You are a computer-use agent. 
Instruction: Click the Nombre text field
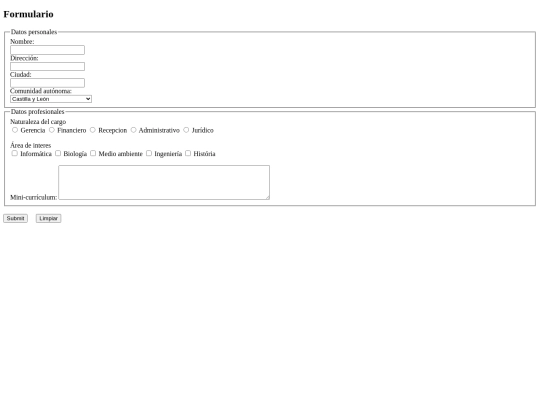click(48, 50)
